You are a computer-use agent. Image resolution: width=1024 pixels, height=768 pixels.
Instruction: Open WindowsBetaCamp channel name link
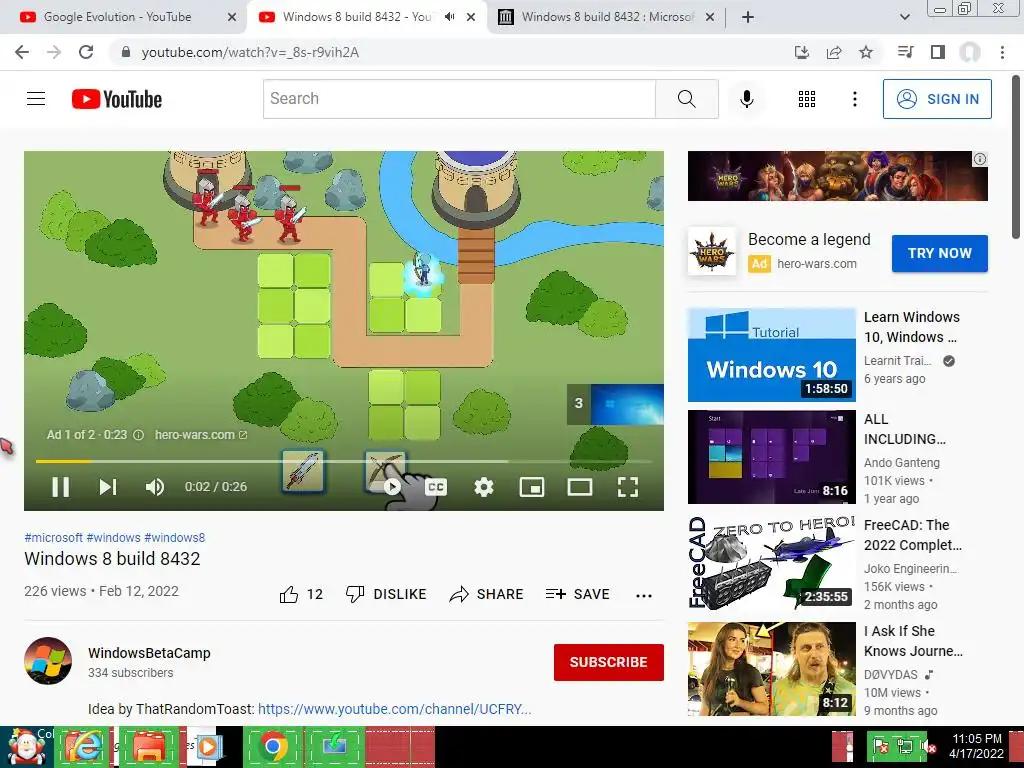pos(149,653)
